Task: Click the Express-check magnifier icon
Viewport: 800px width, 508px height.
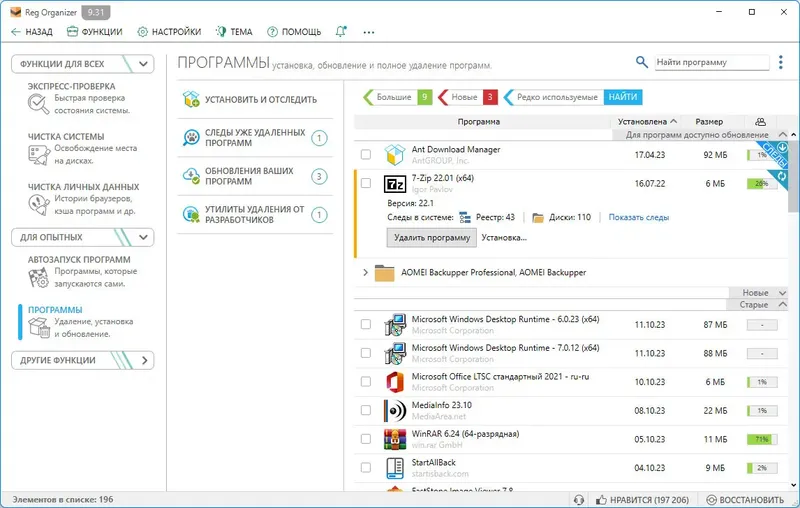Action: pos(38,104)
